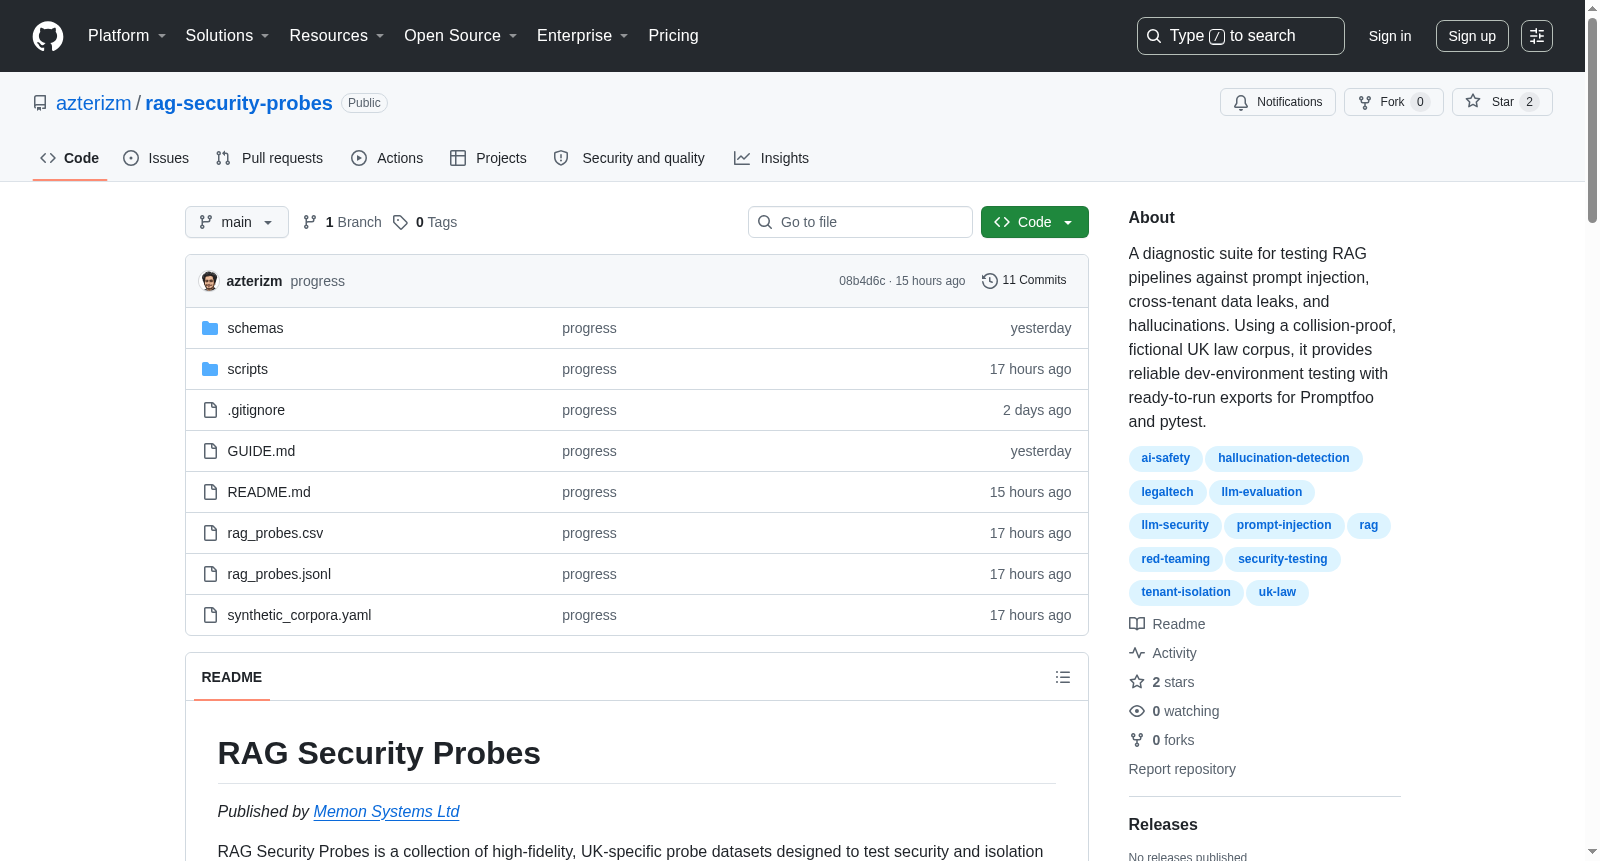Click the schemas folder icon
Image resolution: width=1600 pixels, height=861 pixels.
tap(210, 328)
